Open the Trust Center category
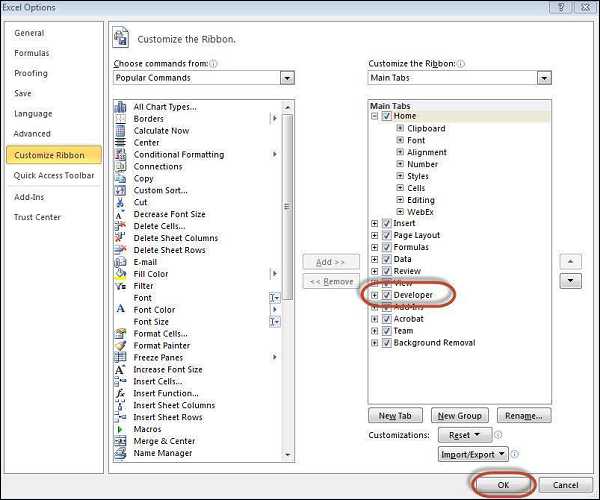The width and height of the screenshot is (600, 500). tap(37, 217)
